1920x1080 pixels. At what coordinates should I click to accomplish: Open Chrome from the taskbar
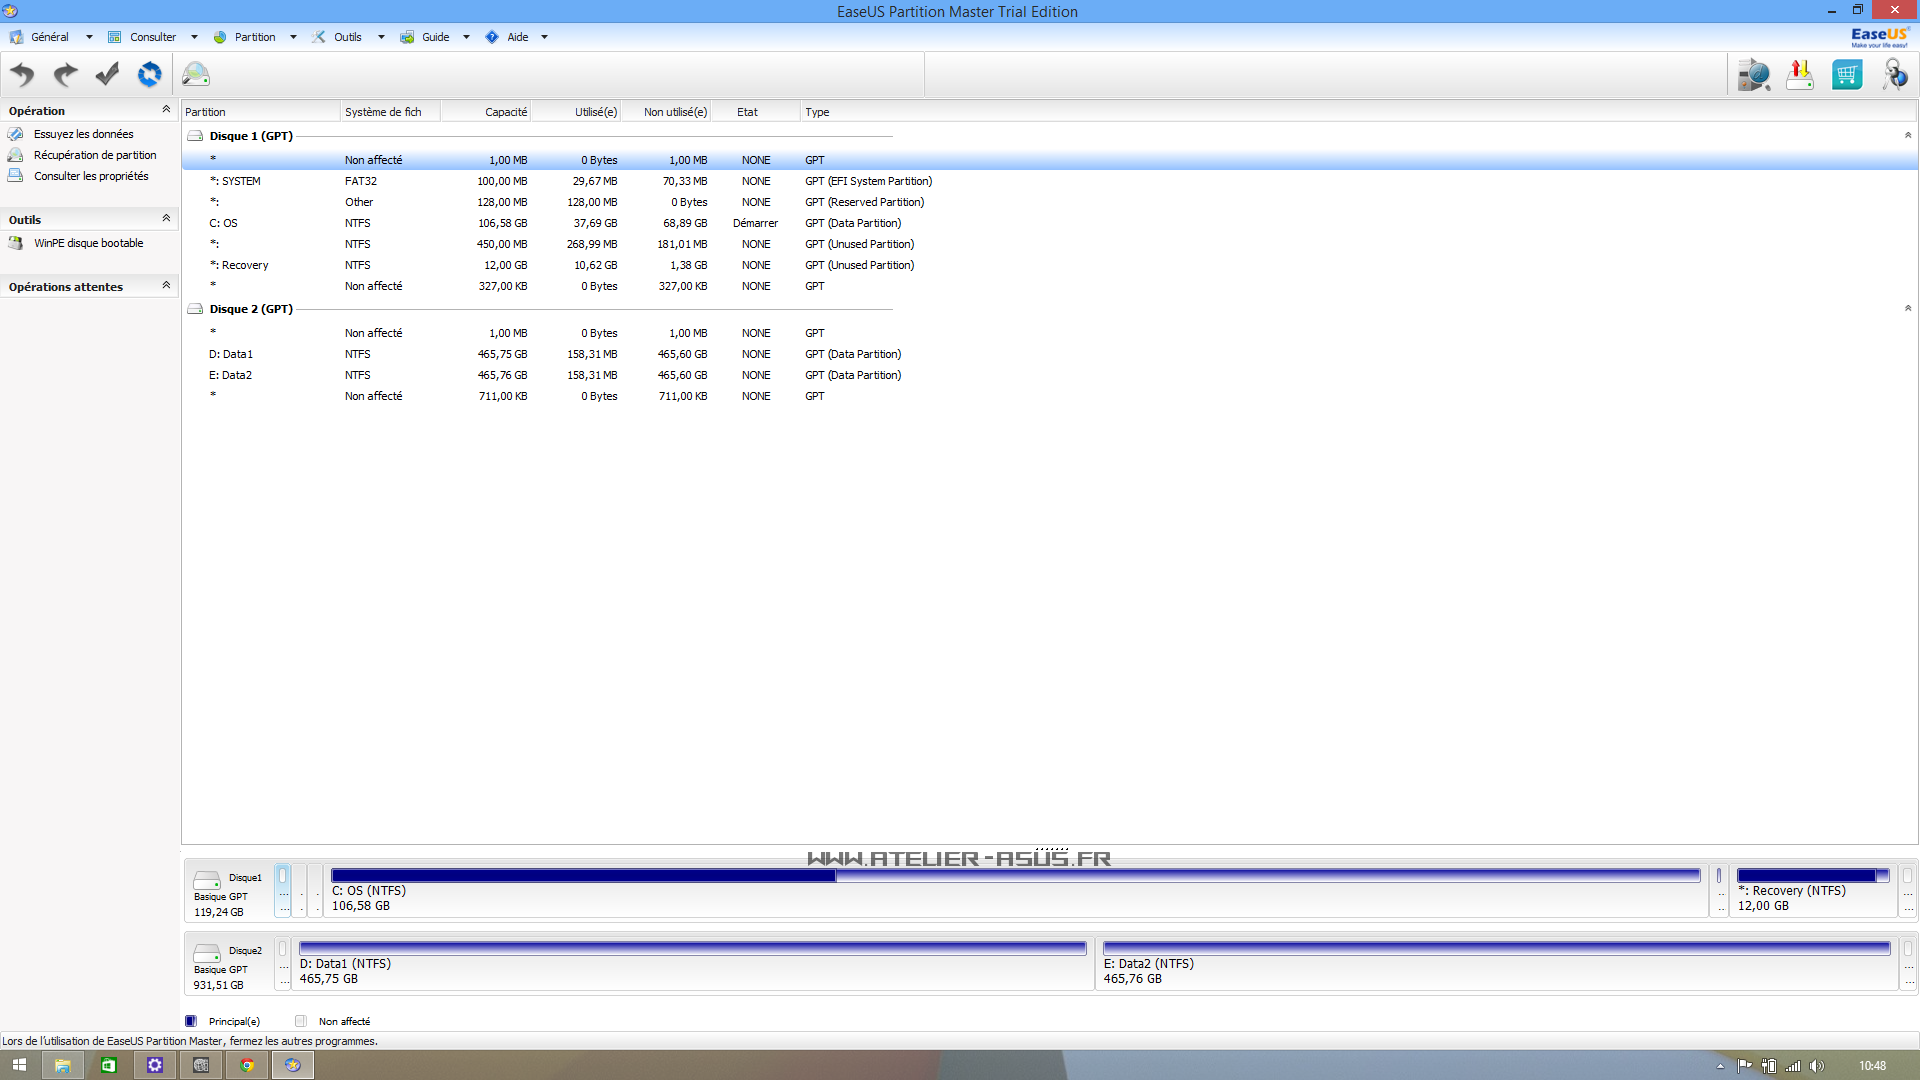tap(247, 1066)
